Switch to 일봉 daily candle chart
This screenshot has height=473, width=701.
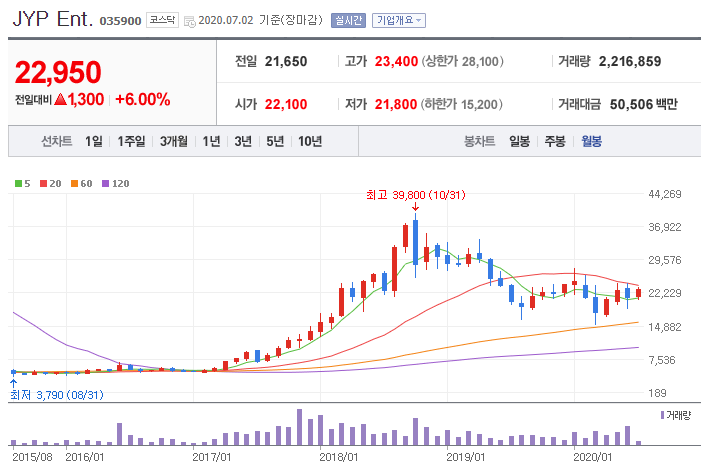(519, 141)
